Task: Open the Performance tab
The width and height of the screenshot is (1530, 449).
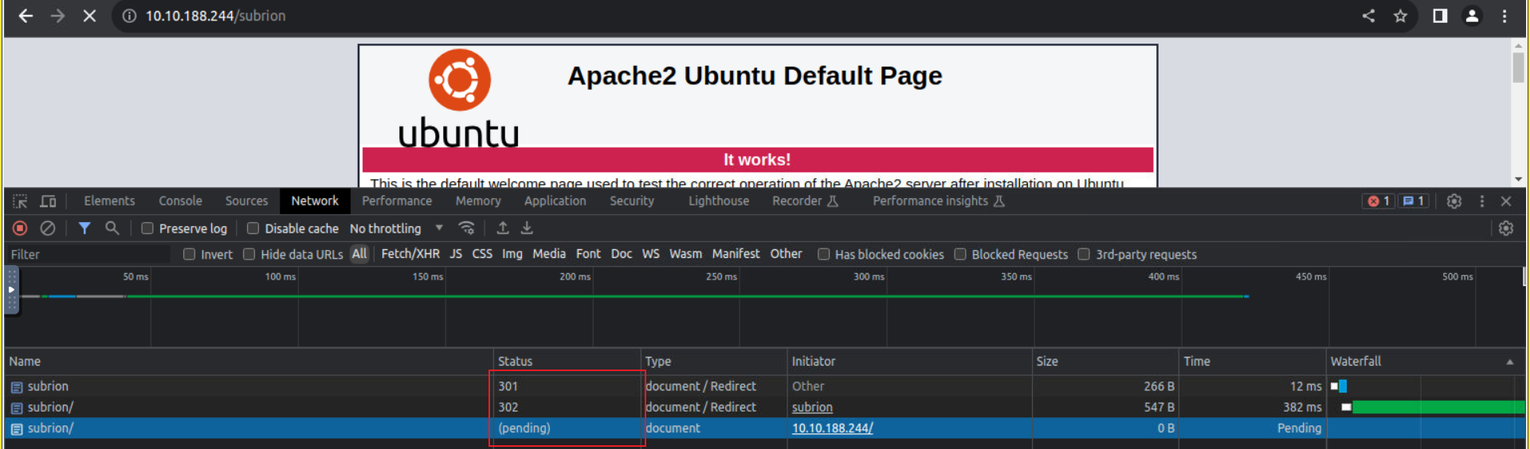Action: [397, 201]
